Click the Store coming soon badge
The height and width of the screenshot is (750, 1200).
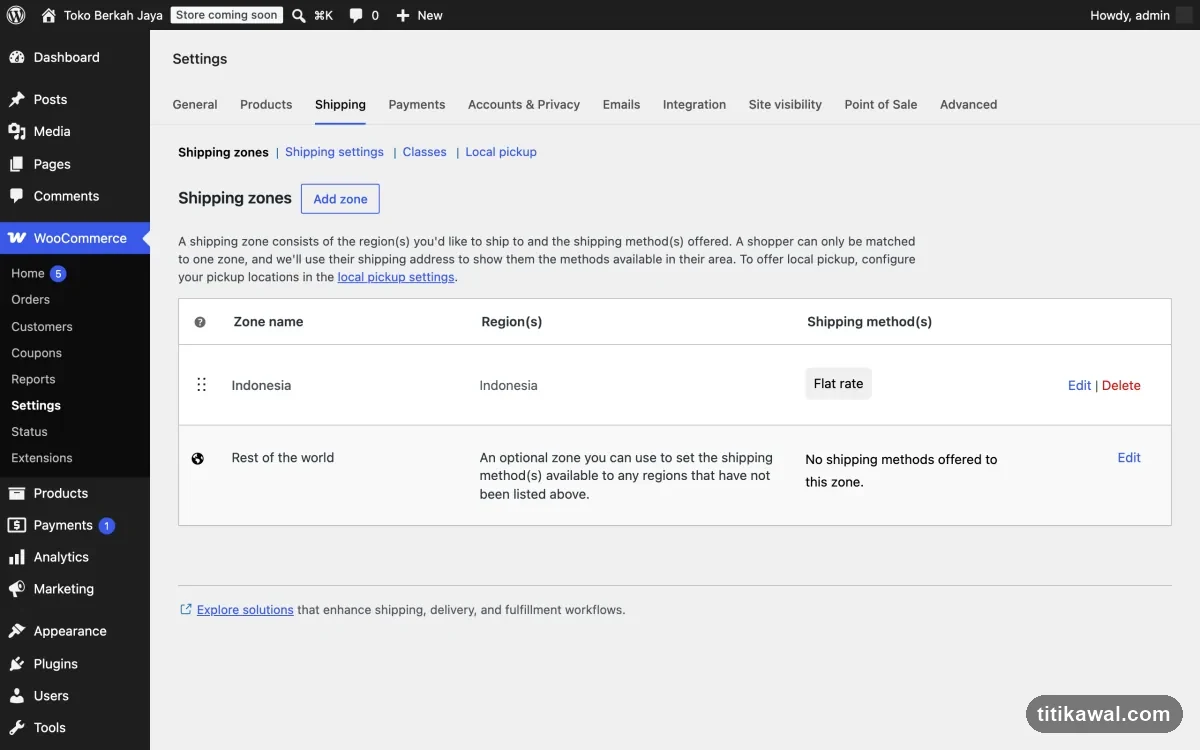pyautogui.click(x=227, y=15)
